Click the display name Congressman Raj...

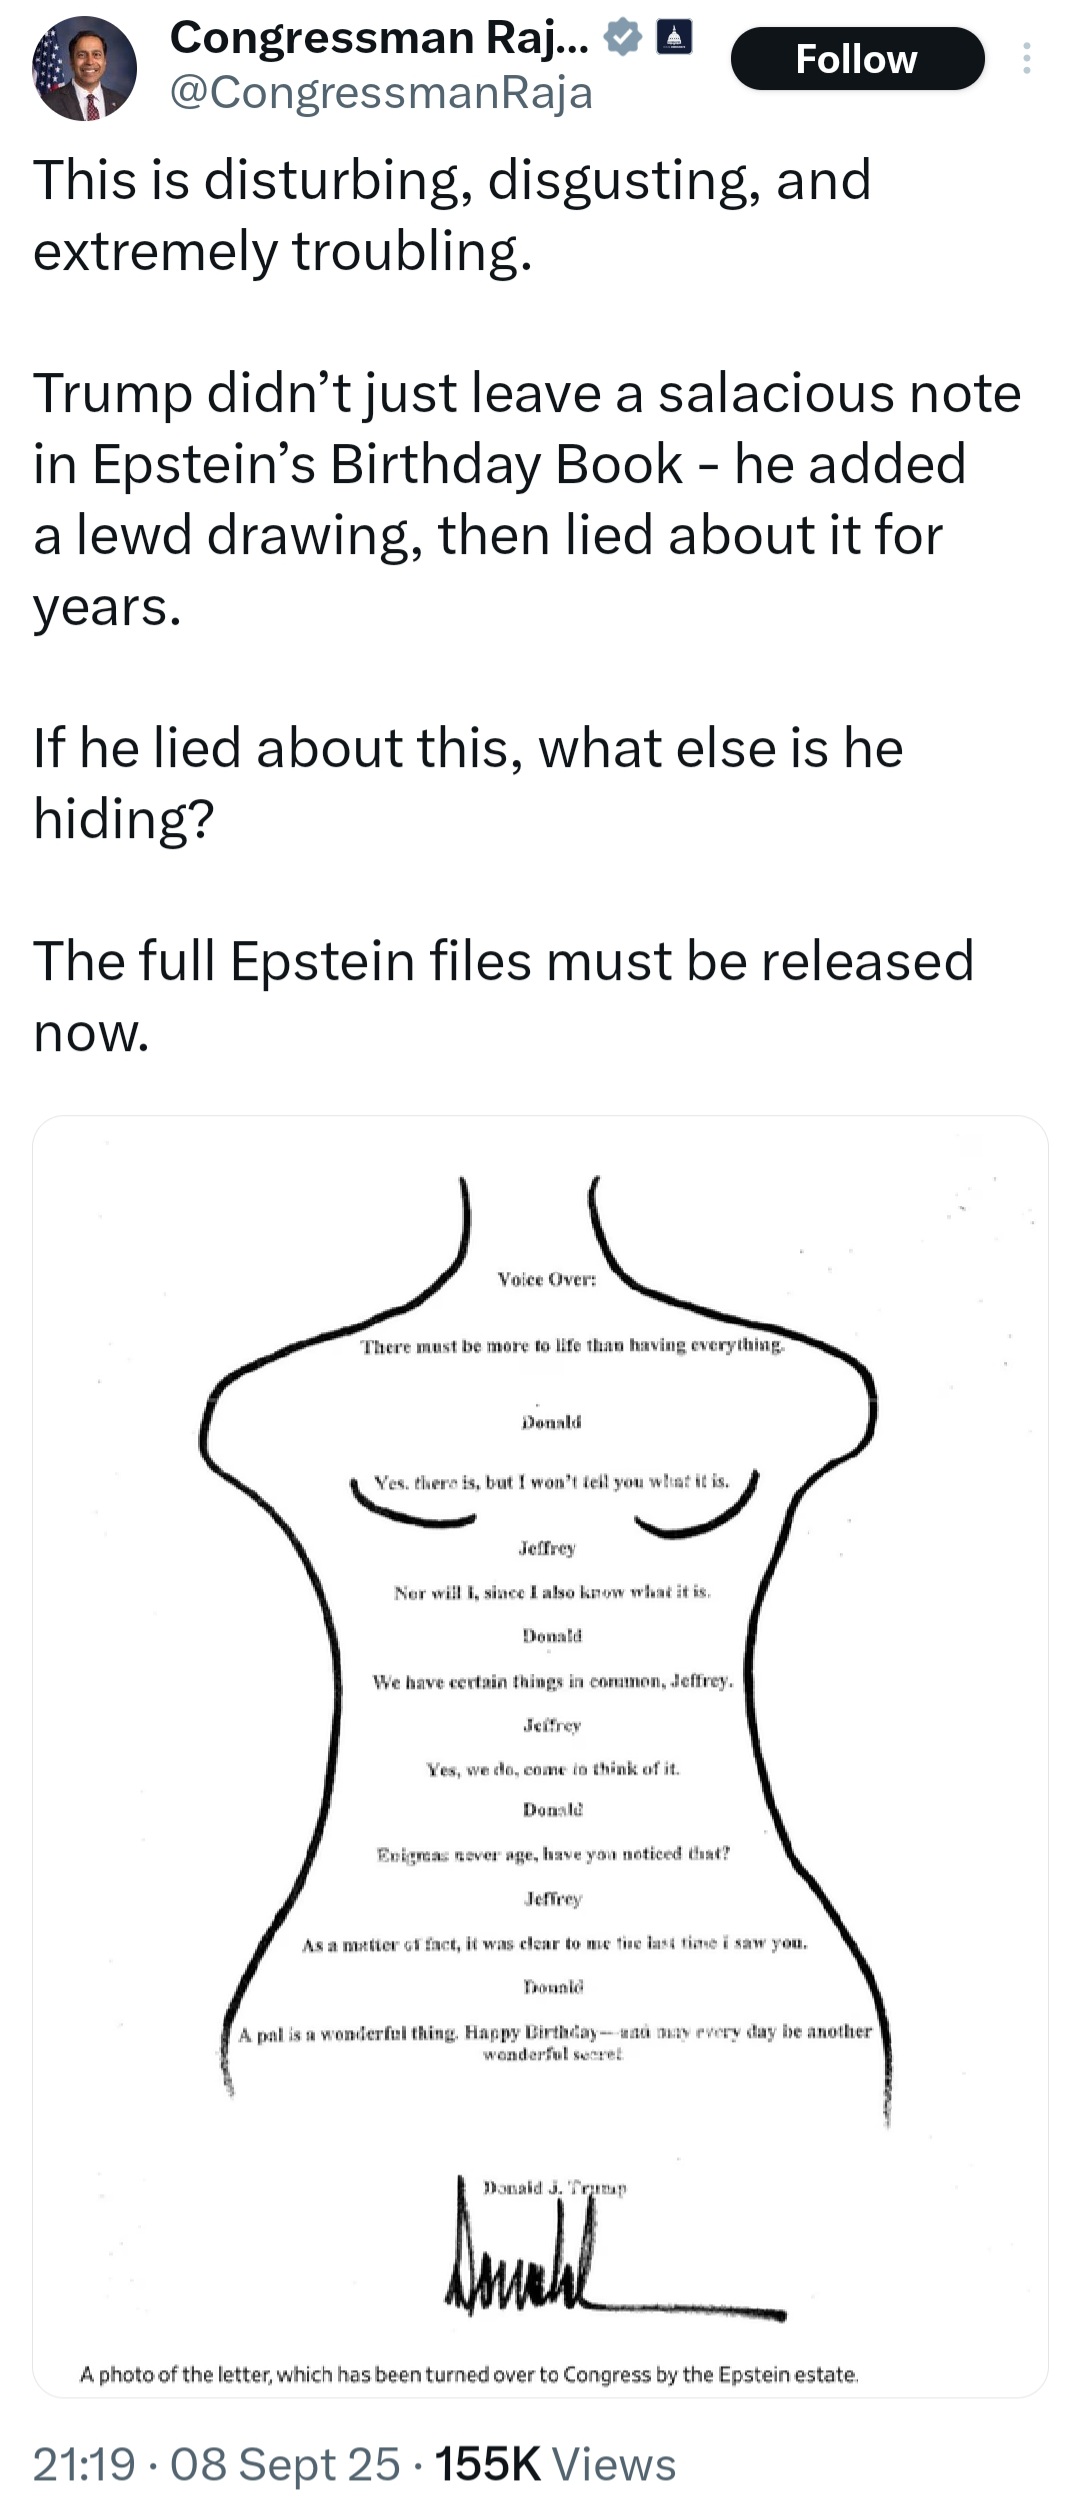[x=380, y=38]
